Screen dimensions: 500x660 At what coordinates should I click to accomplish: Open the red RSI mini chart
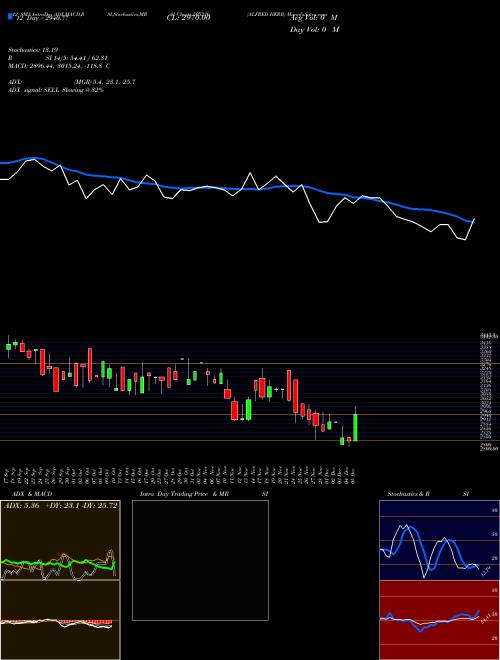[439, 620]
